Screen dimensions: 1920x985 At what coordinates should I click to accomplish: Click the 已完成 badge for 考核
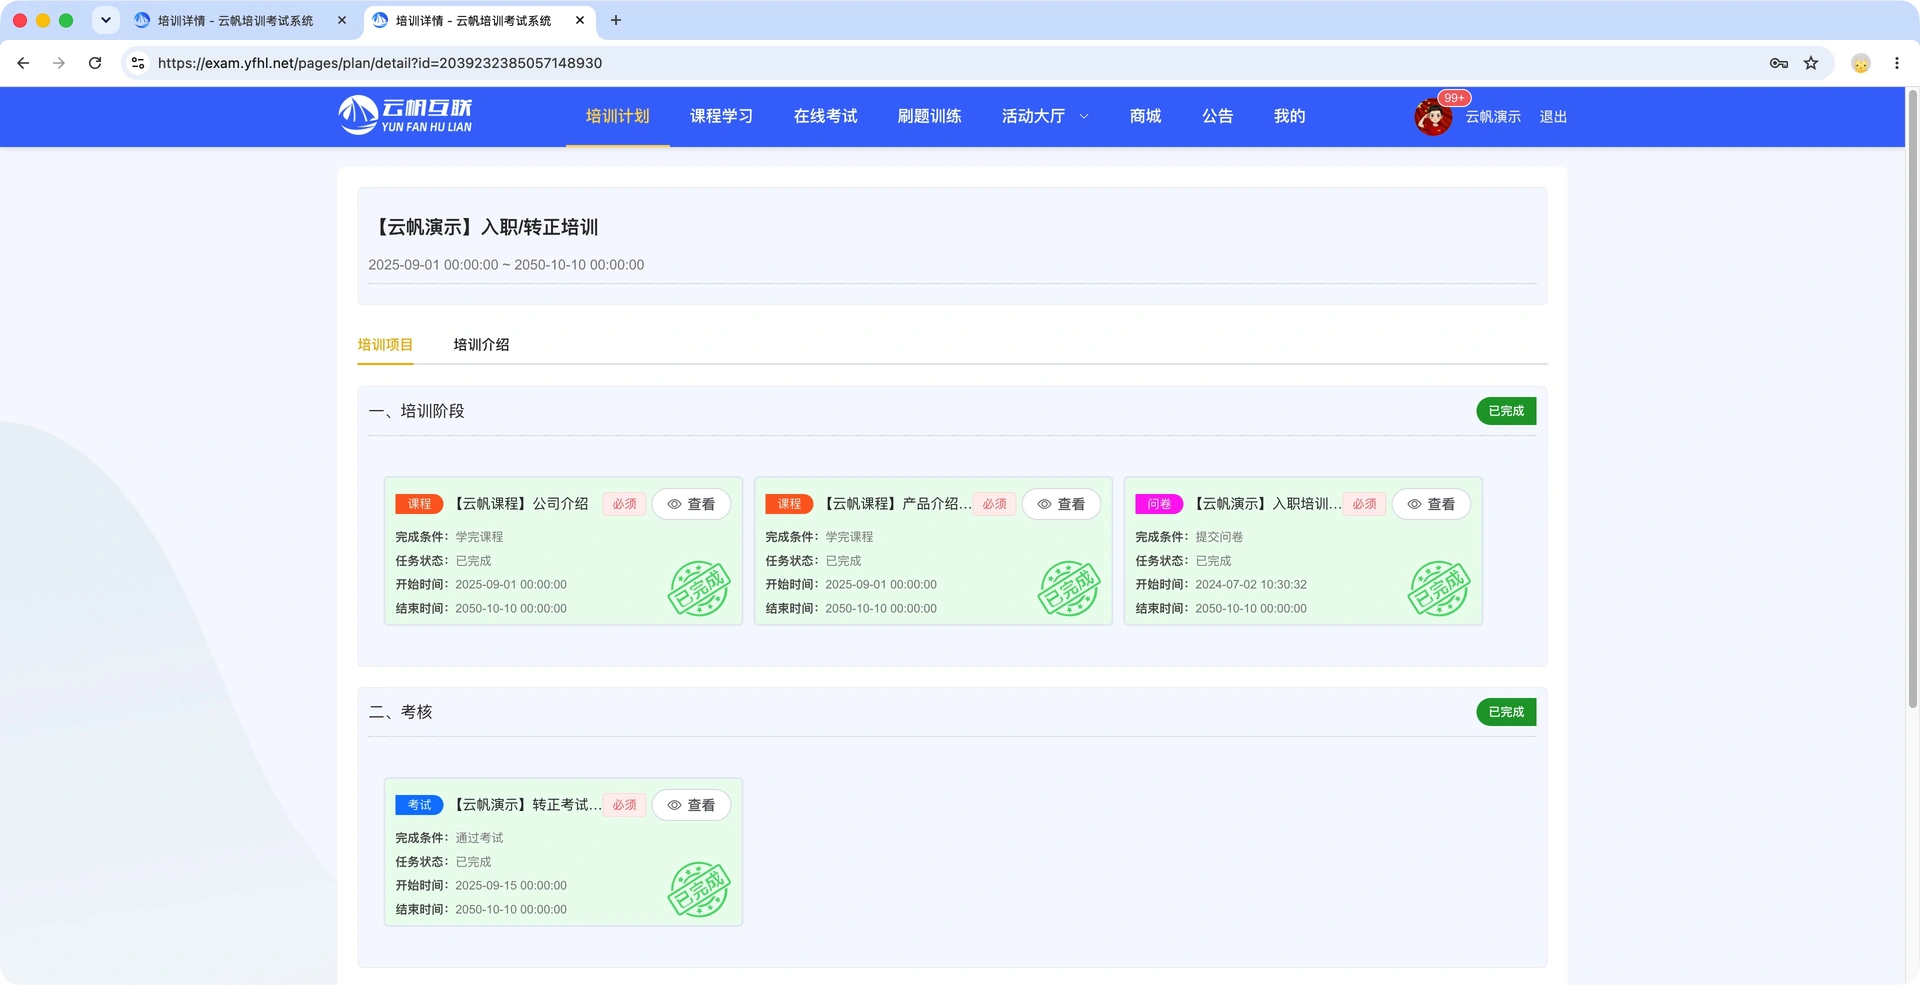coord(1506,712)
